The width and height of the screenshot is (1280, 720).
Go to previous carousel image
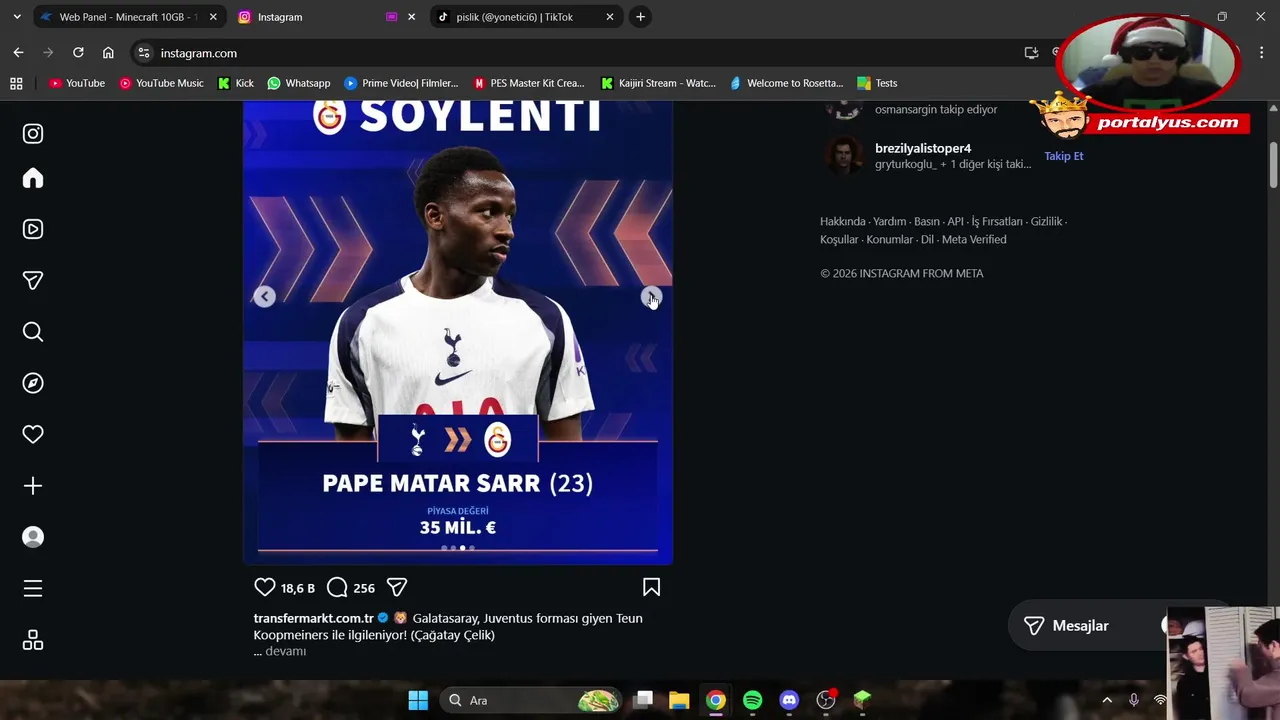(x=264, y=297)
